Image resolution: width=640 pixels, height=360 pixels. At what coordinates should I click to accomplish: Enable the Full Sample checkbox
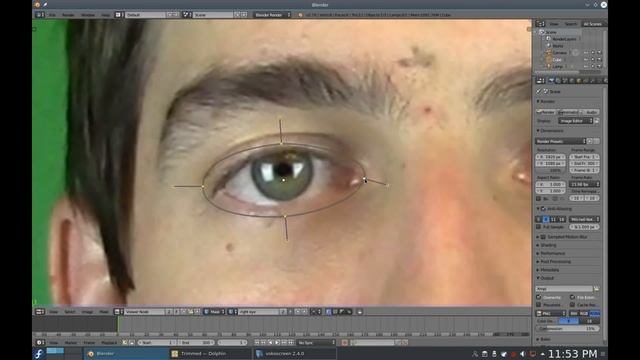538,227
